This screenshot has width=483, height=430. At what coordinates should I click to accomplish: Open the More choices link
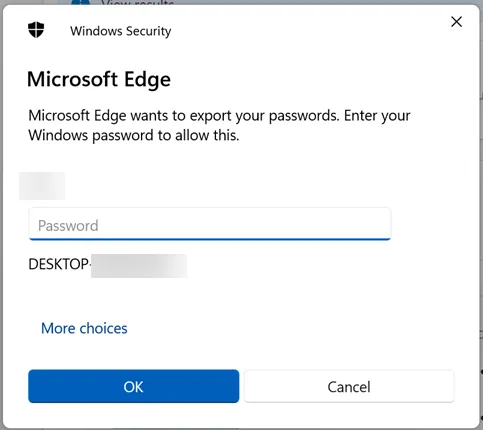[84, 328]
